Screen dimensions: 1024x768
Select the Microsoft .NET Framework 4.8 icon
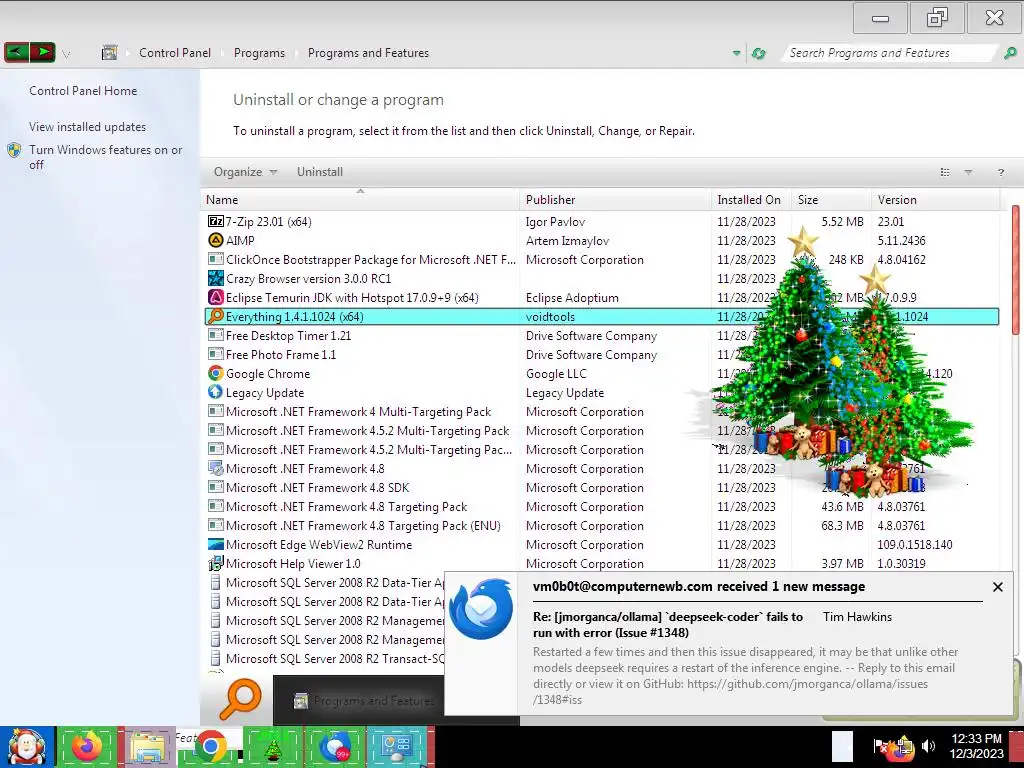pos(216,468)
